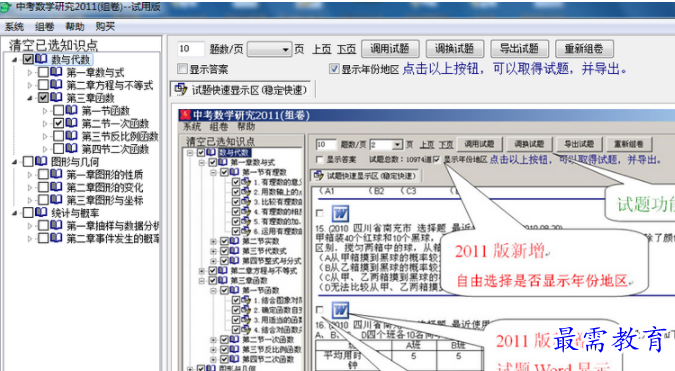675x371 pixels.
Task: Click the book icon beside 第三章函数
Action: [x=56, y=98]
